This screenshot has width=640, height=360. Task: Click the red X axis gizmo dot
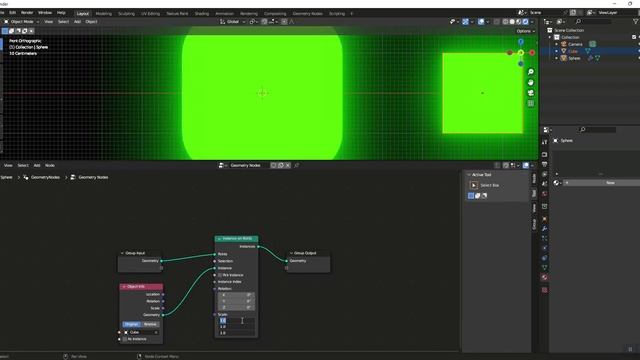tap(532, 53)
